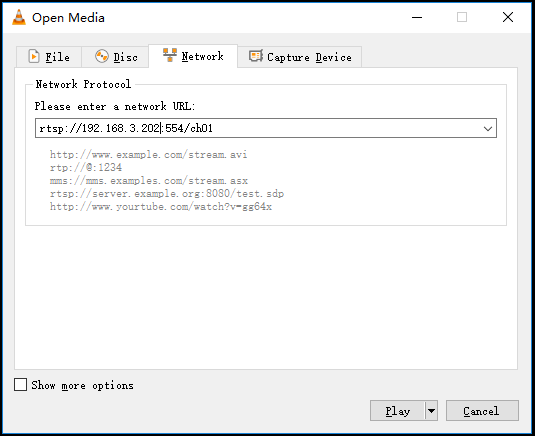Screen dimensions: 535x436
Task: Close the Open Media dialog
Action: coord(508,17)
